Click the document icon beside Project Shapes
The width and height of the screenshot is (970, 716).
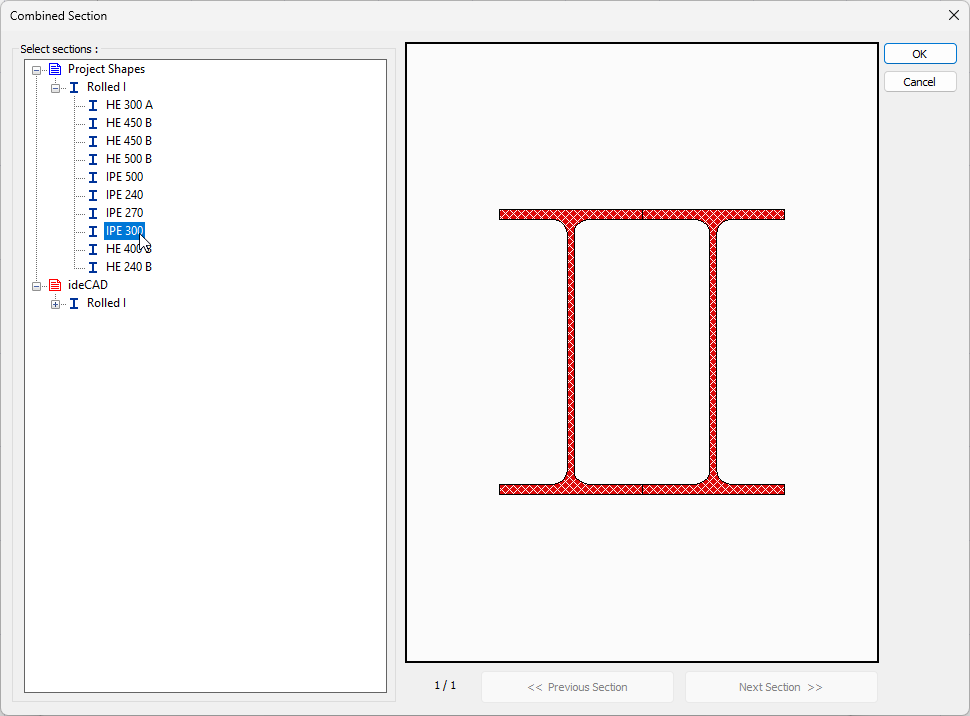[x=53, y=69]
